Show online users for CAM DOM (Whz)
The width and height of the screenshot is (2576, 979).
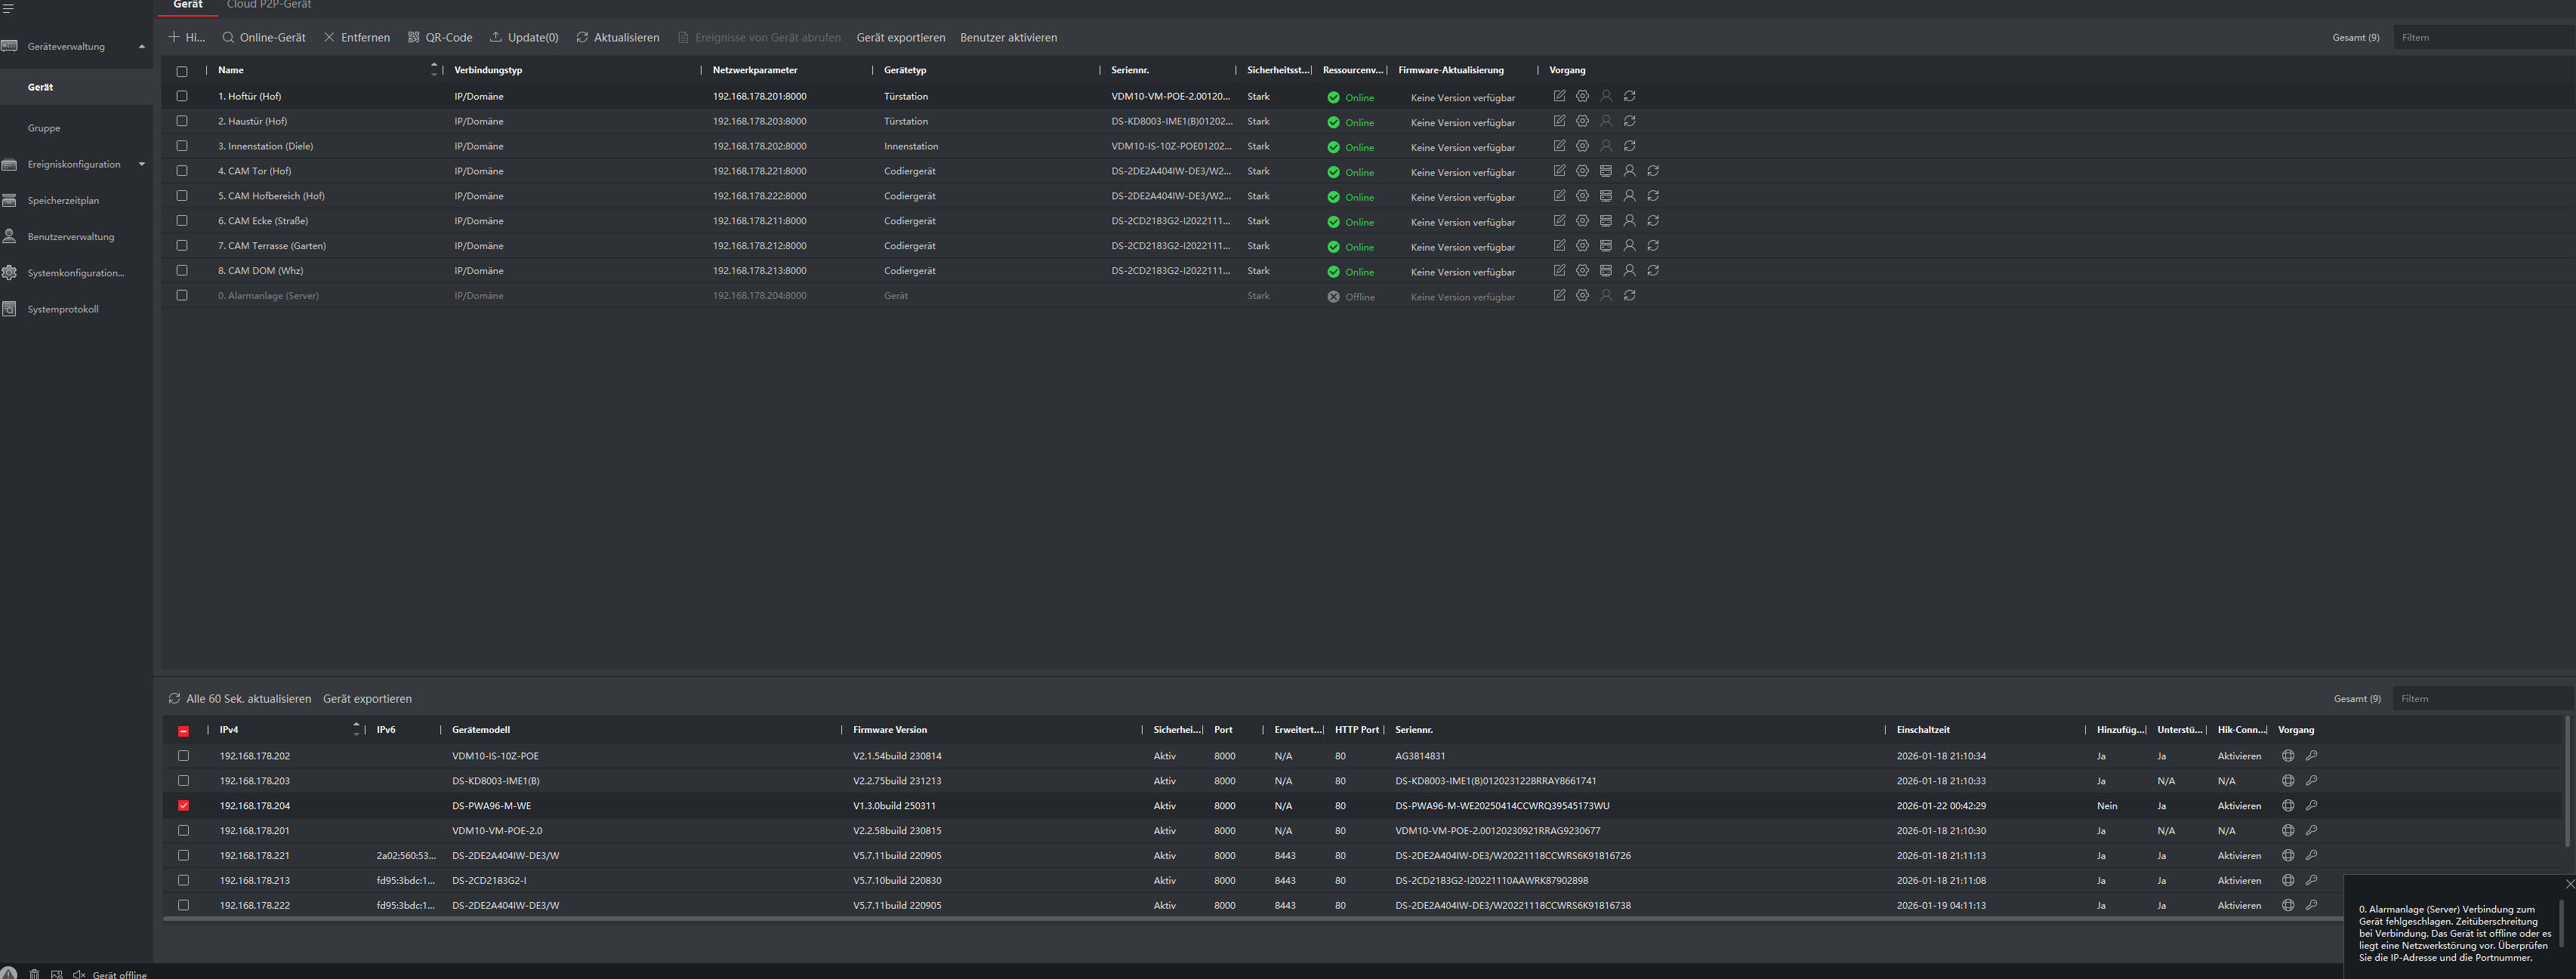coord(1629,271)
